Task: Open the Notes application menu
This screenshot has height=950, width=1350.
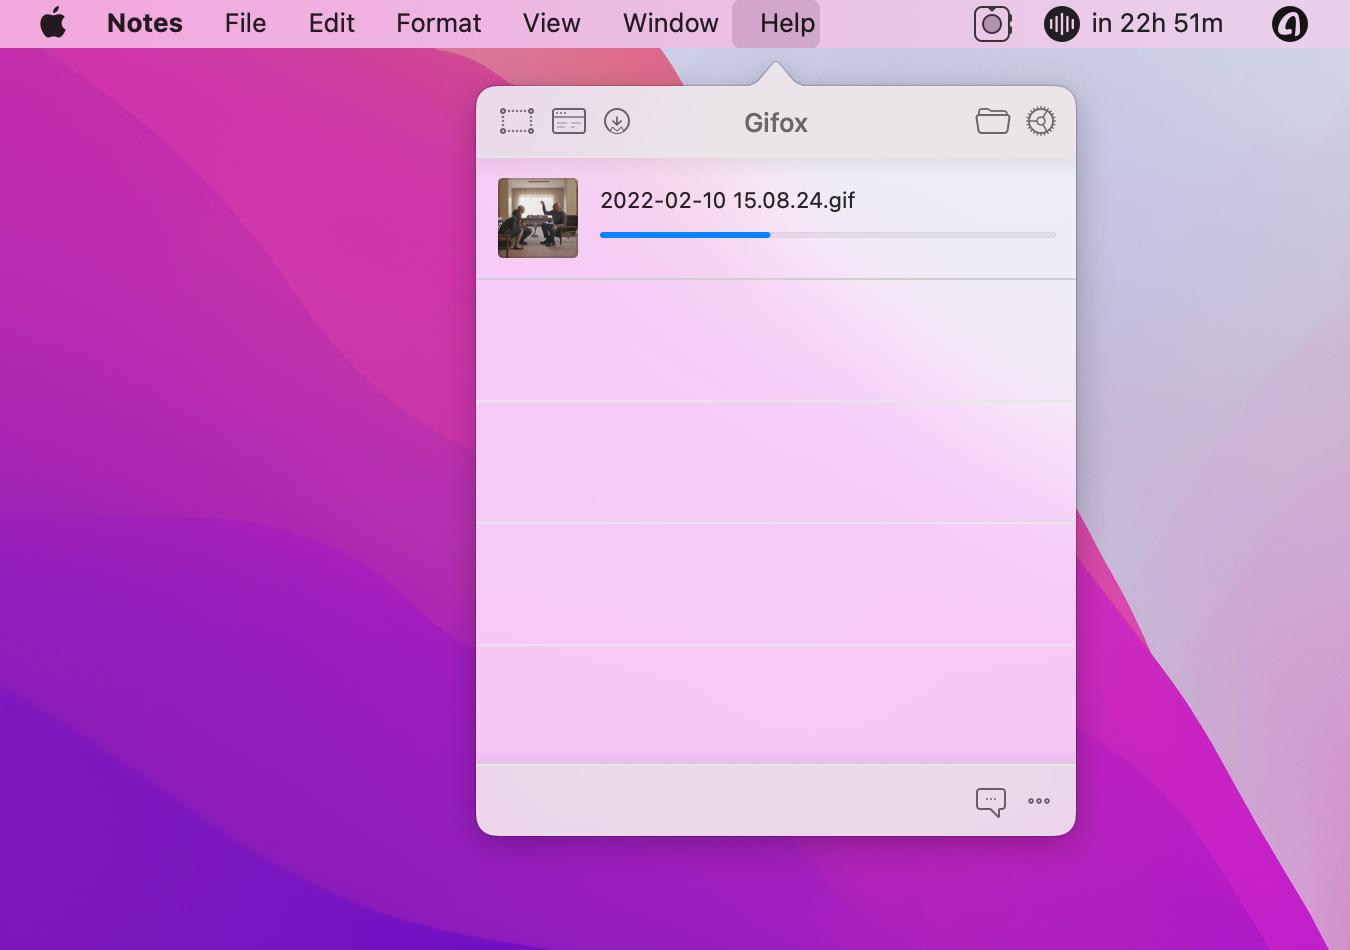Action: click(x=145, y=23)
